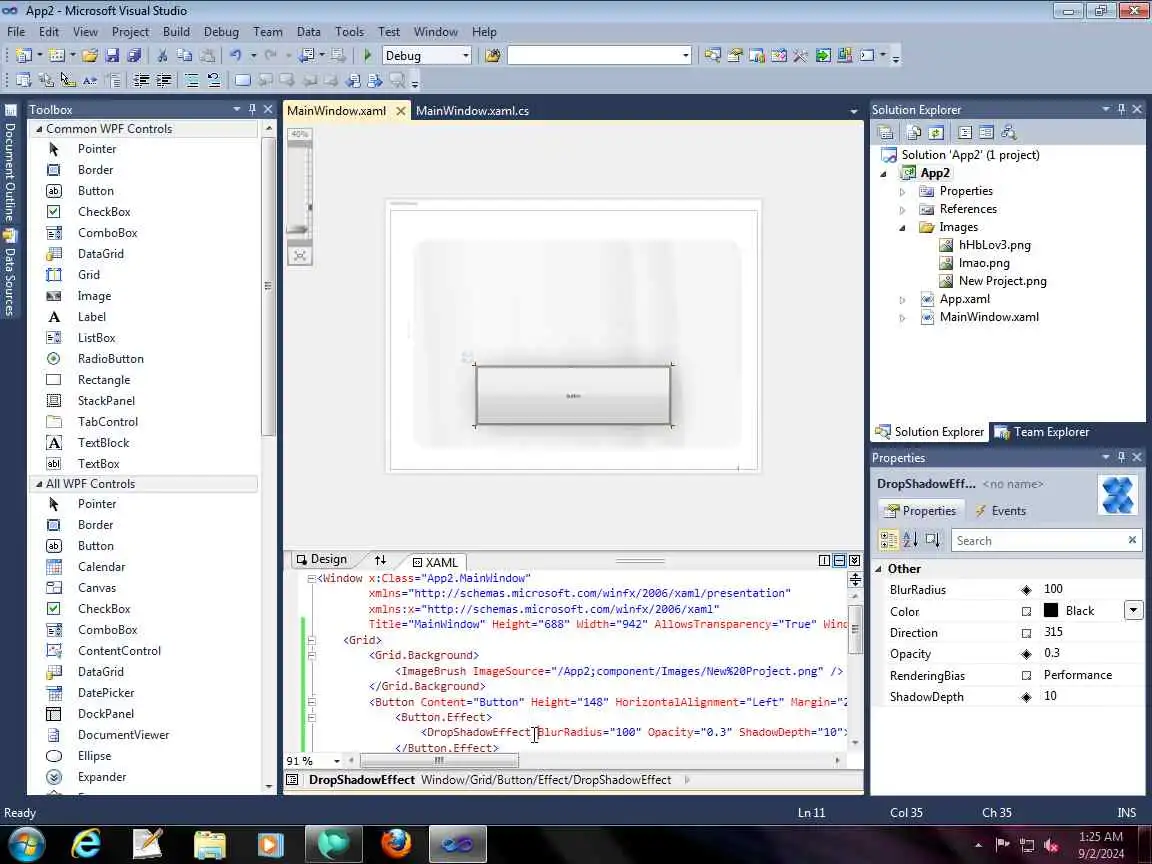Click the Undo arrow icon
Screen dimensions: 1152x864
(235, 56)
